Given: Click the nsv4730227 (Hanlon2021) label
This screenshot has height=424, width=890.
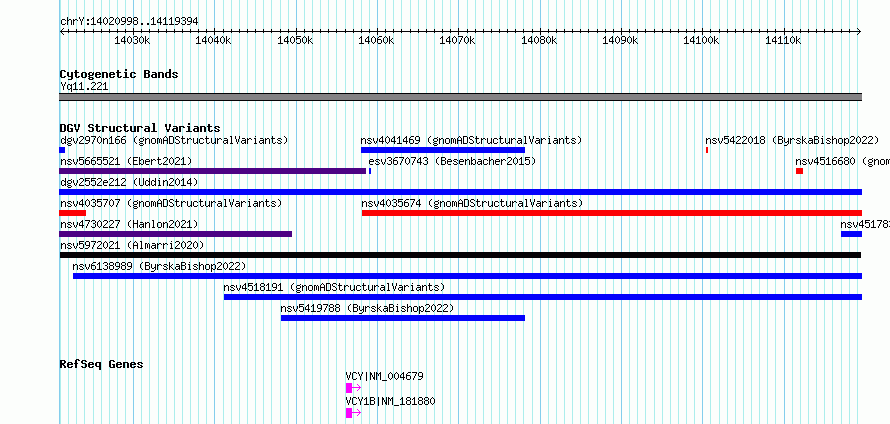Looking at the screenshot, I should [129, 224].
